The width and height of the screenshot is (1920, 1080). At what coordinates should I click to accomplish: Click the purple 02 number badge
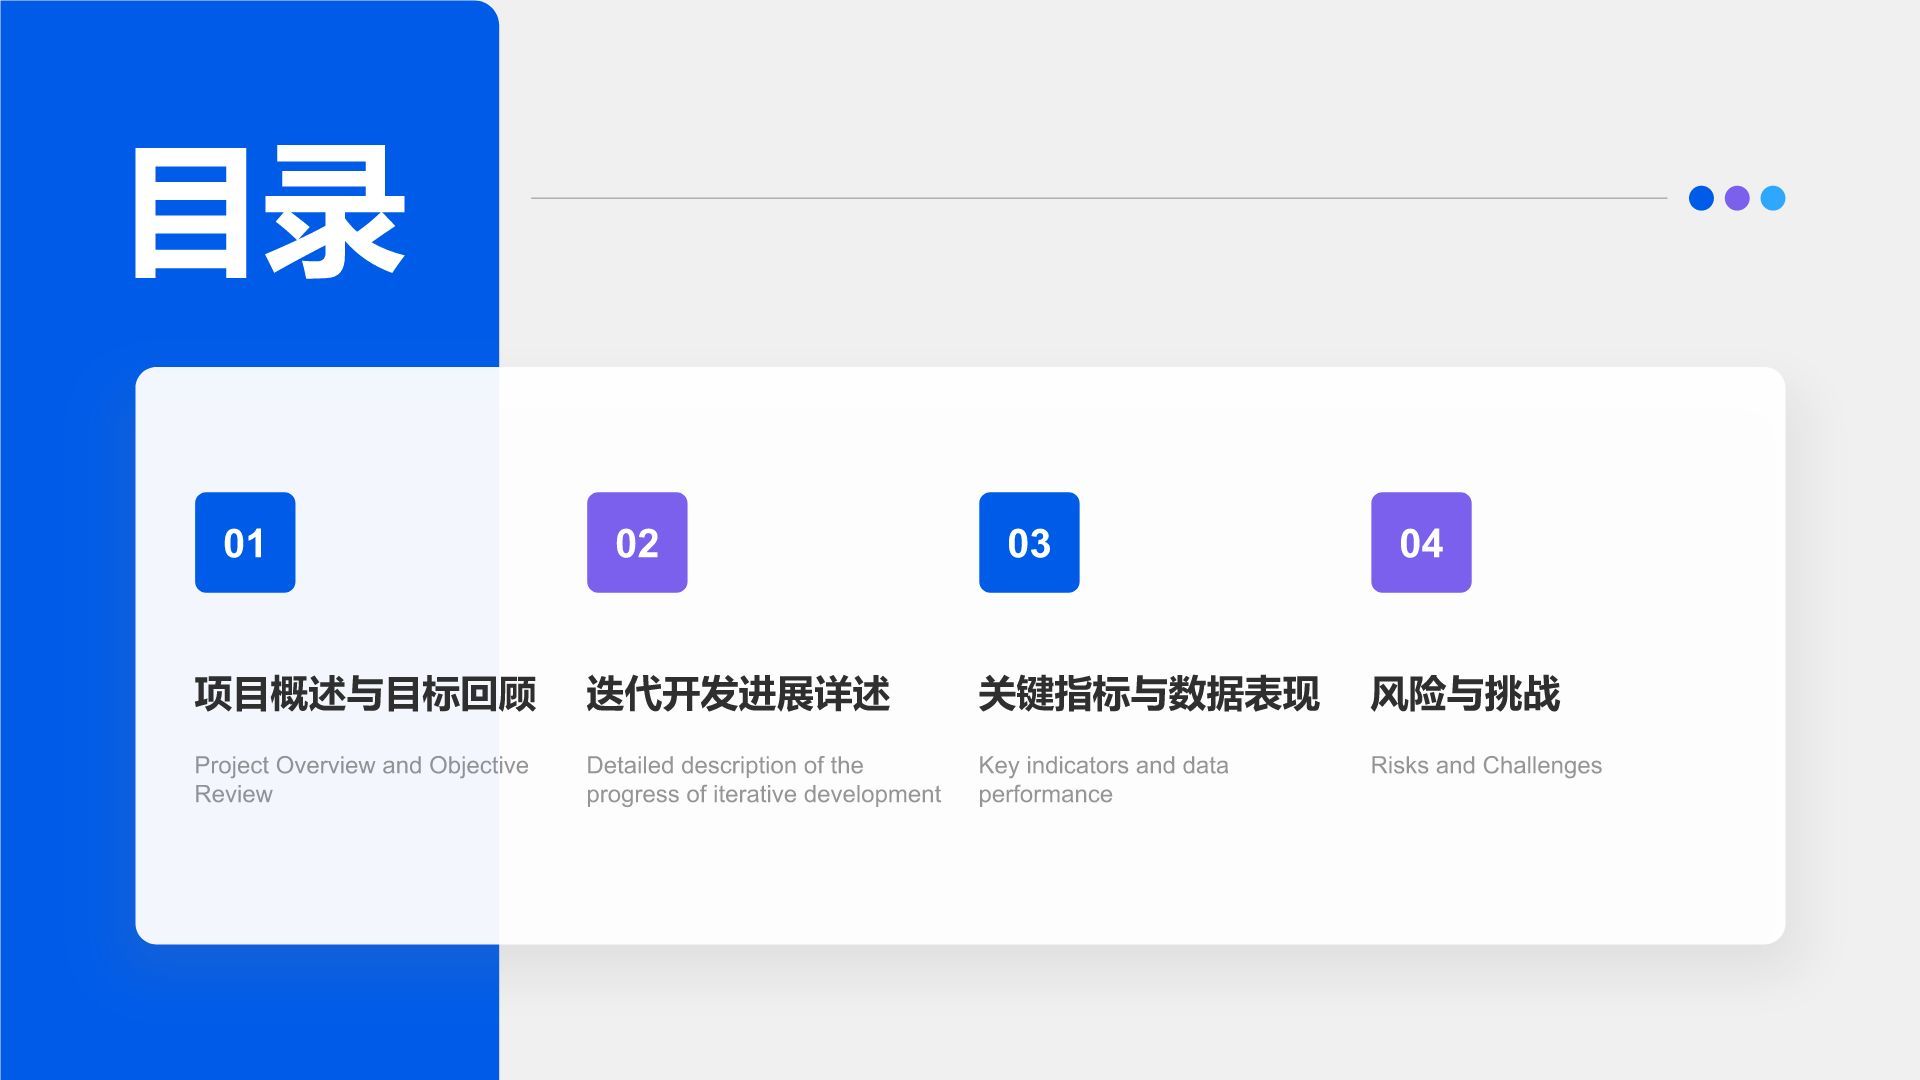(637, 542)
